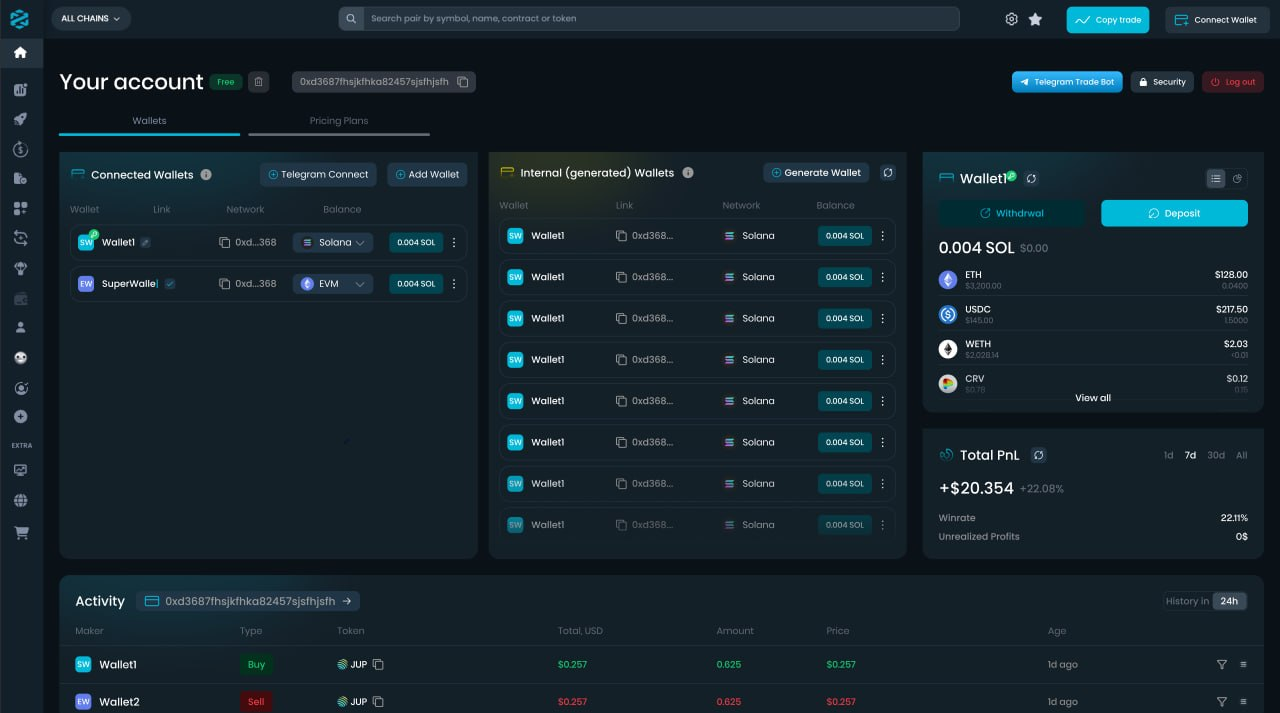Click the Generate Wallet button
This screenshot has height=713, width=1280.
tap(816, 173)
